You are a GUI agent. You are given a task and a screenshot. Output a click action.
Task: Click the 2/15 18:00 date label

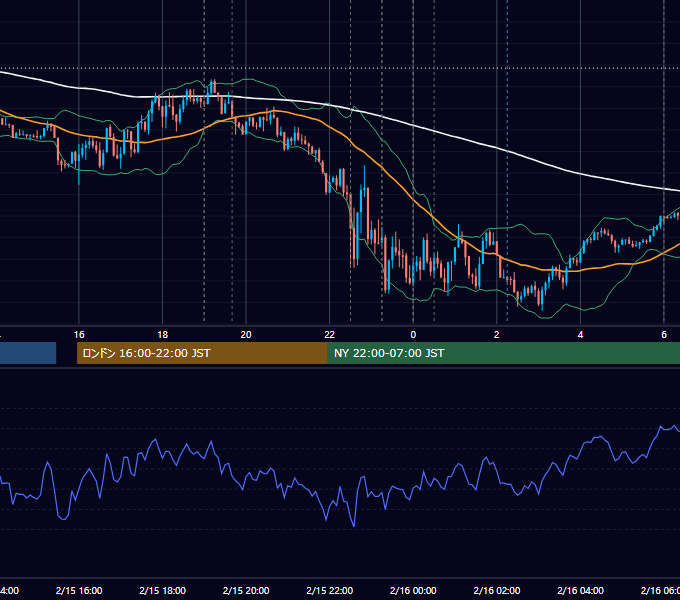pyautogui.click(x=163, y=590)
